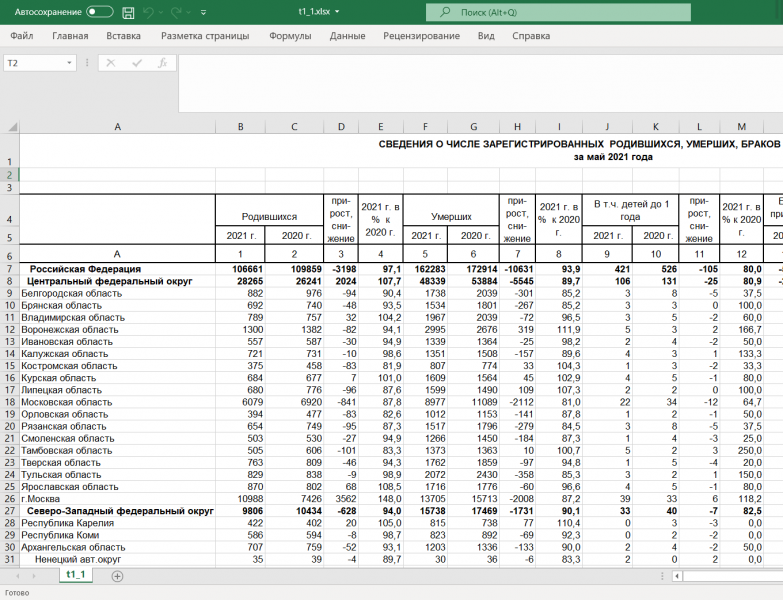The width and height of the screenshot is (783, 600).
Task: Select the t1_1 sheet tab
Action: pos(75,575)
